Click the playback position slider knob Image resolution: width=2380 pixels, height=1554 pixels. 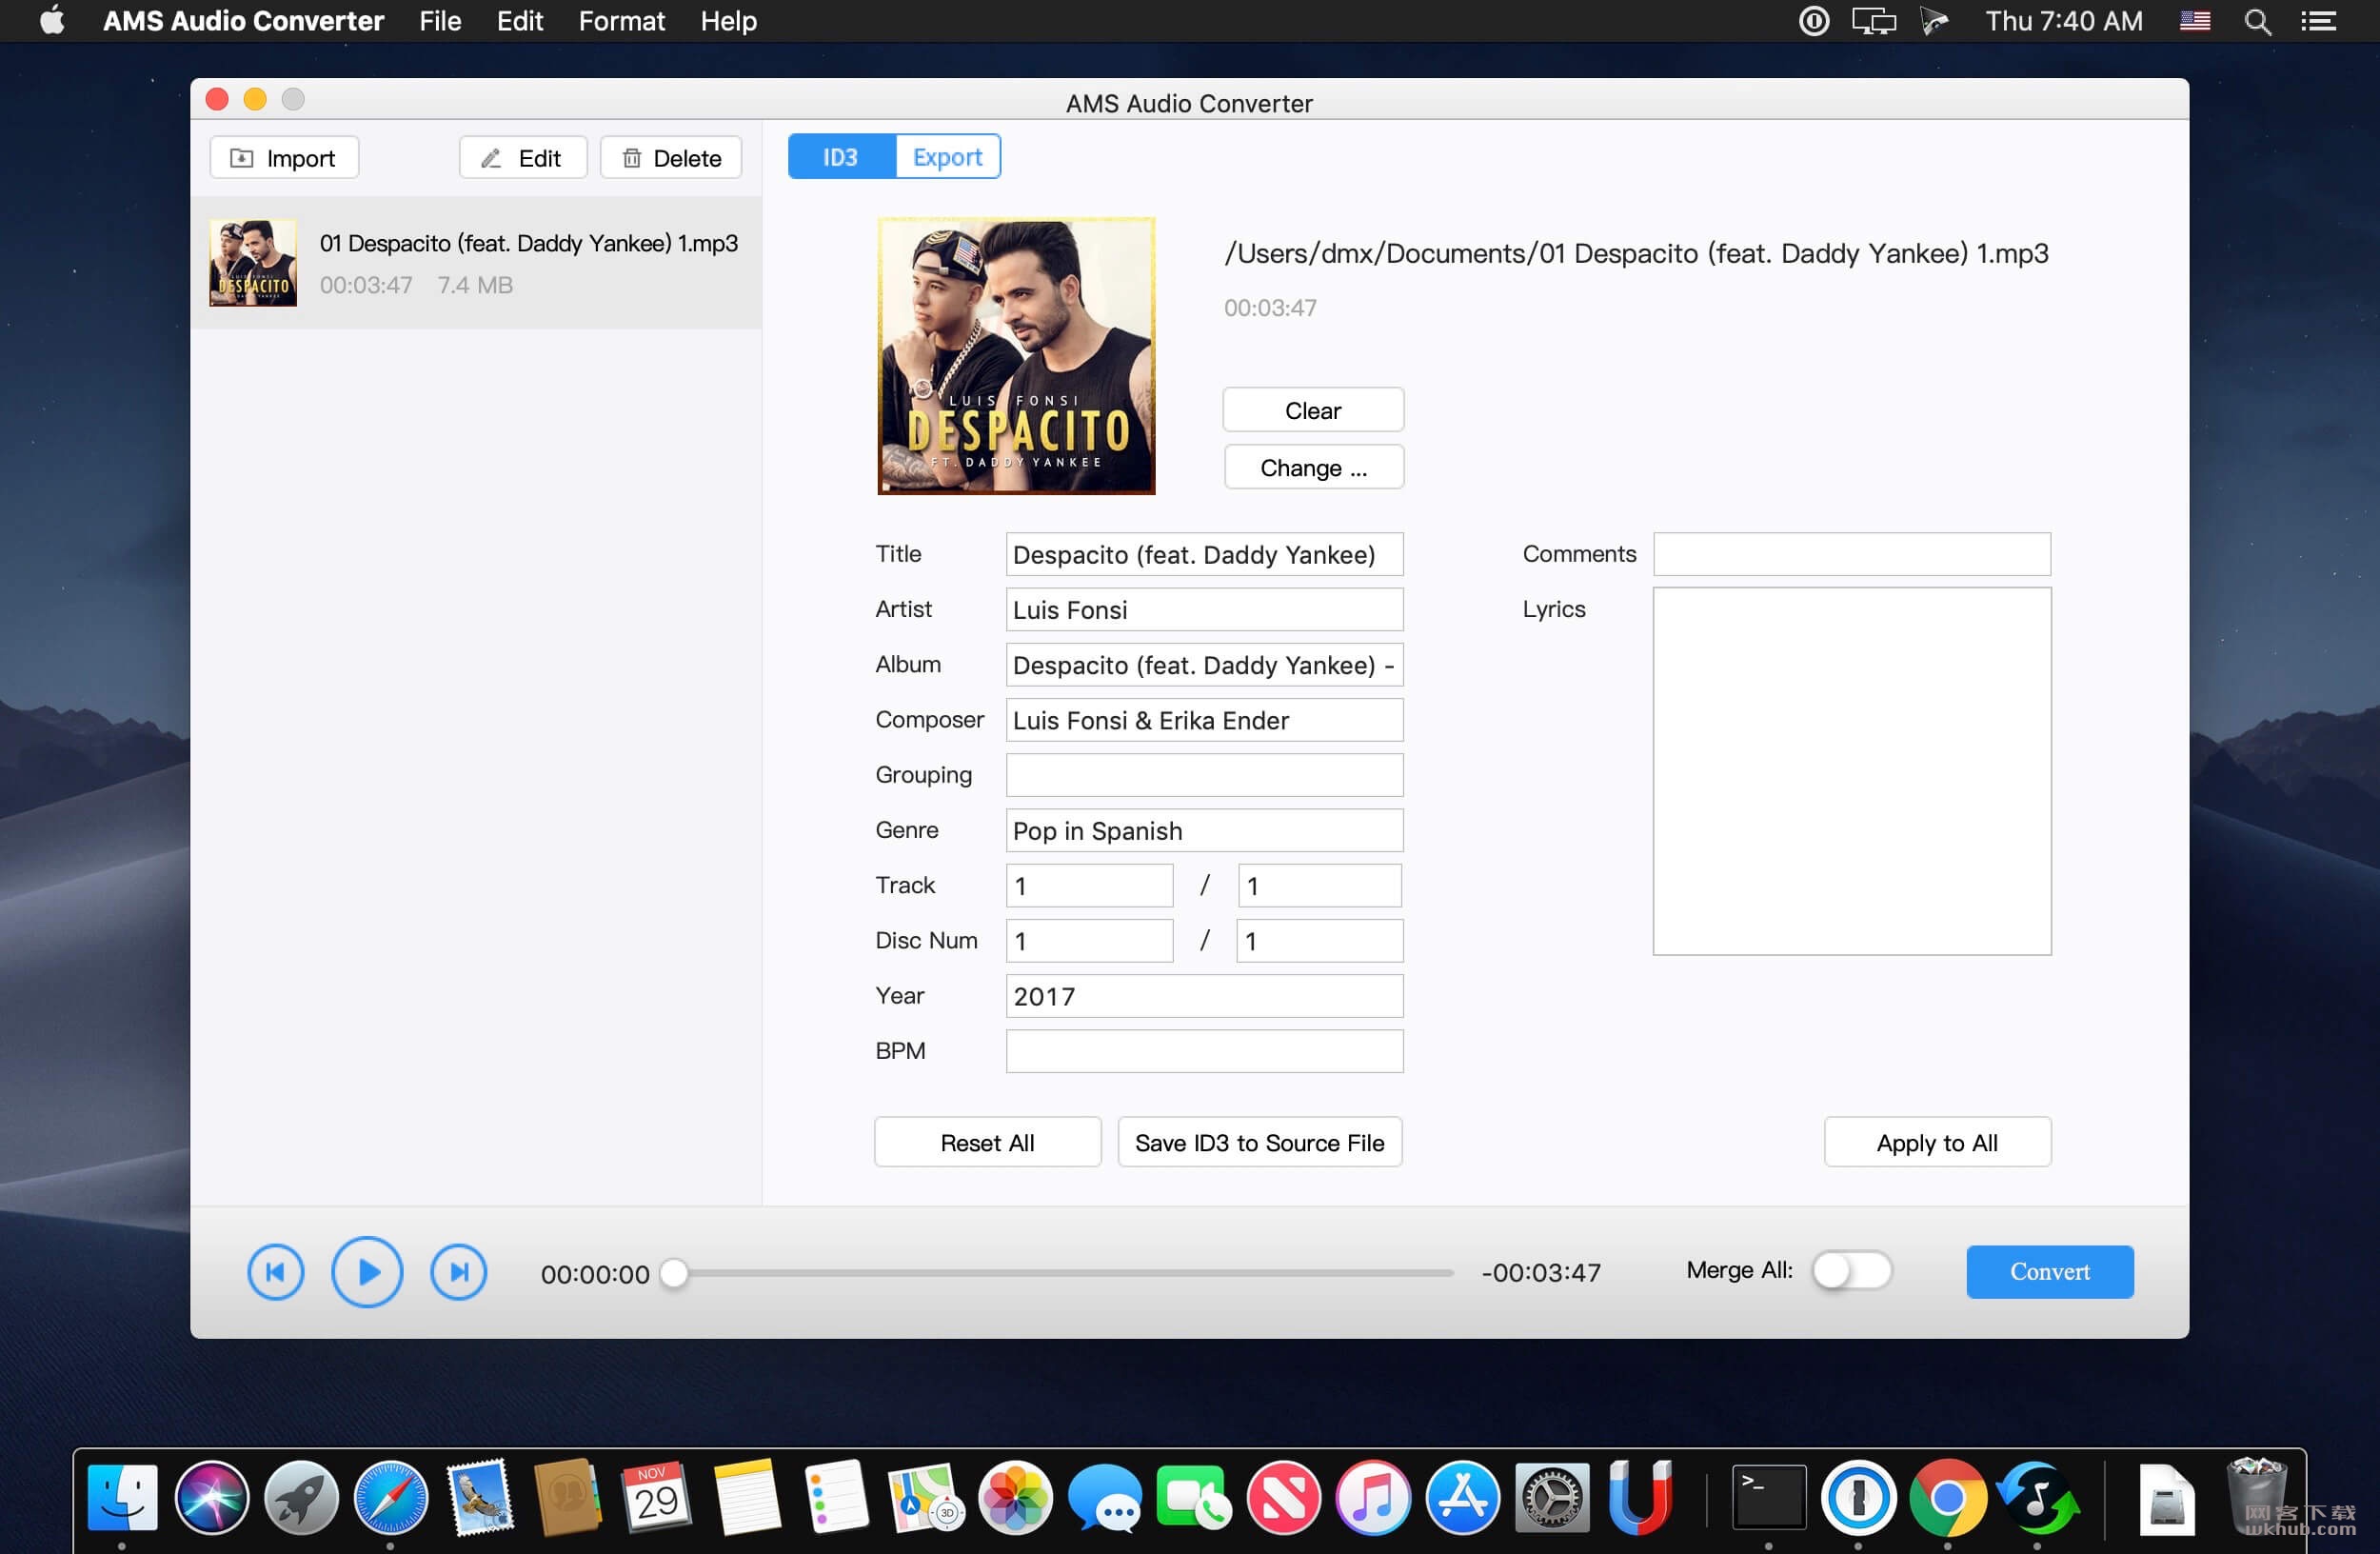tap(675, 1273)
